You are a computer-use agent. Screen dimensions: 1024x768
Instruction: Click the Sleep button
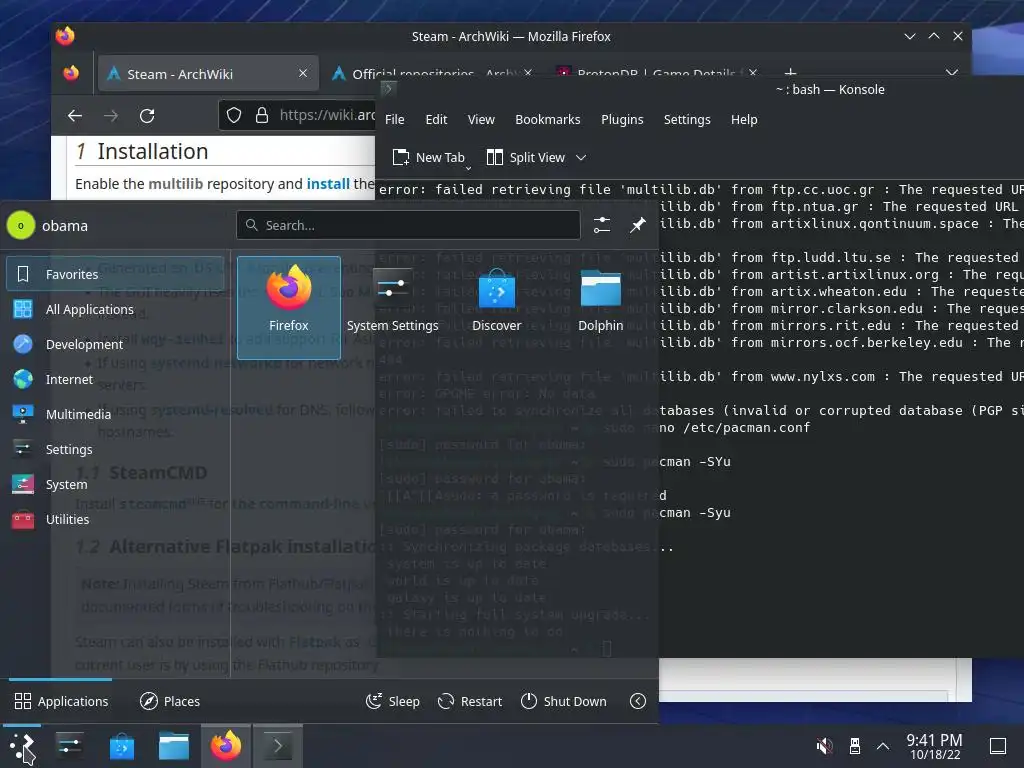click(392, 701)
